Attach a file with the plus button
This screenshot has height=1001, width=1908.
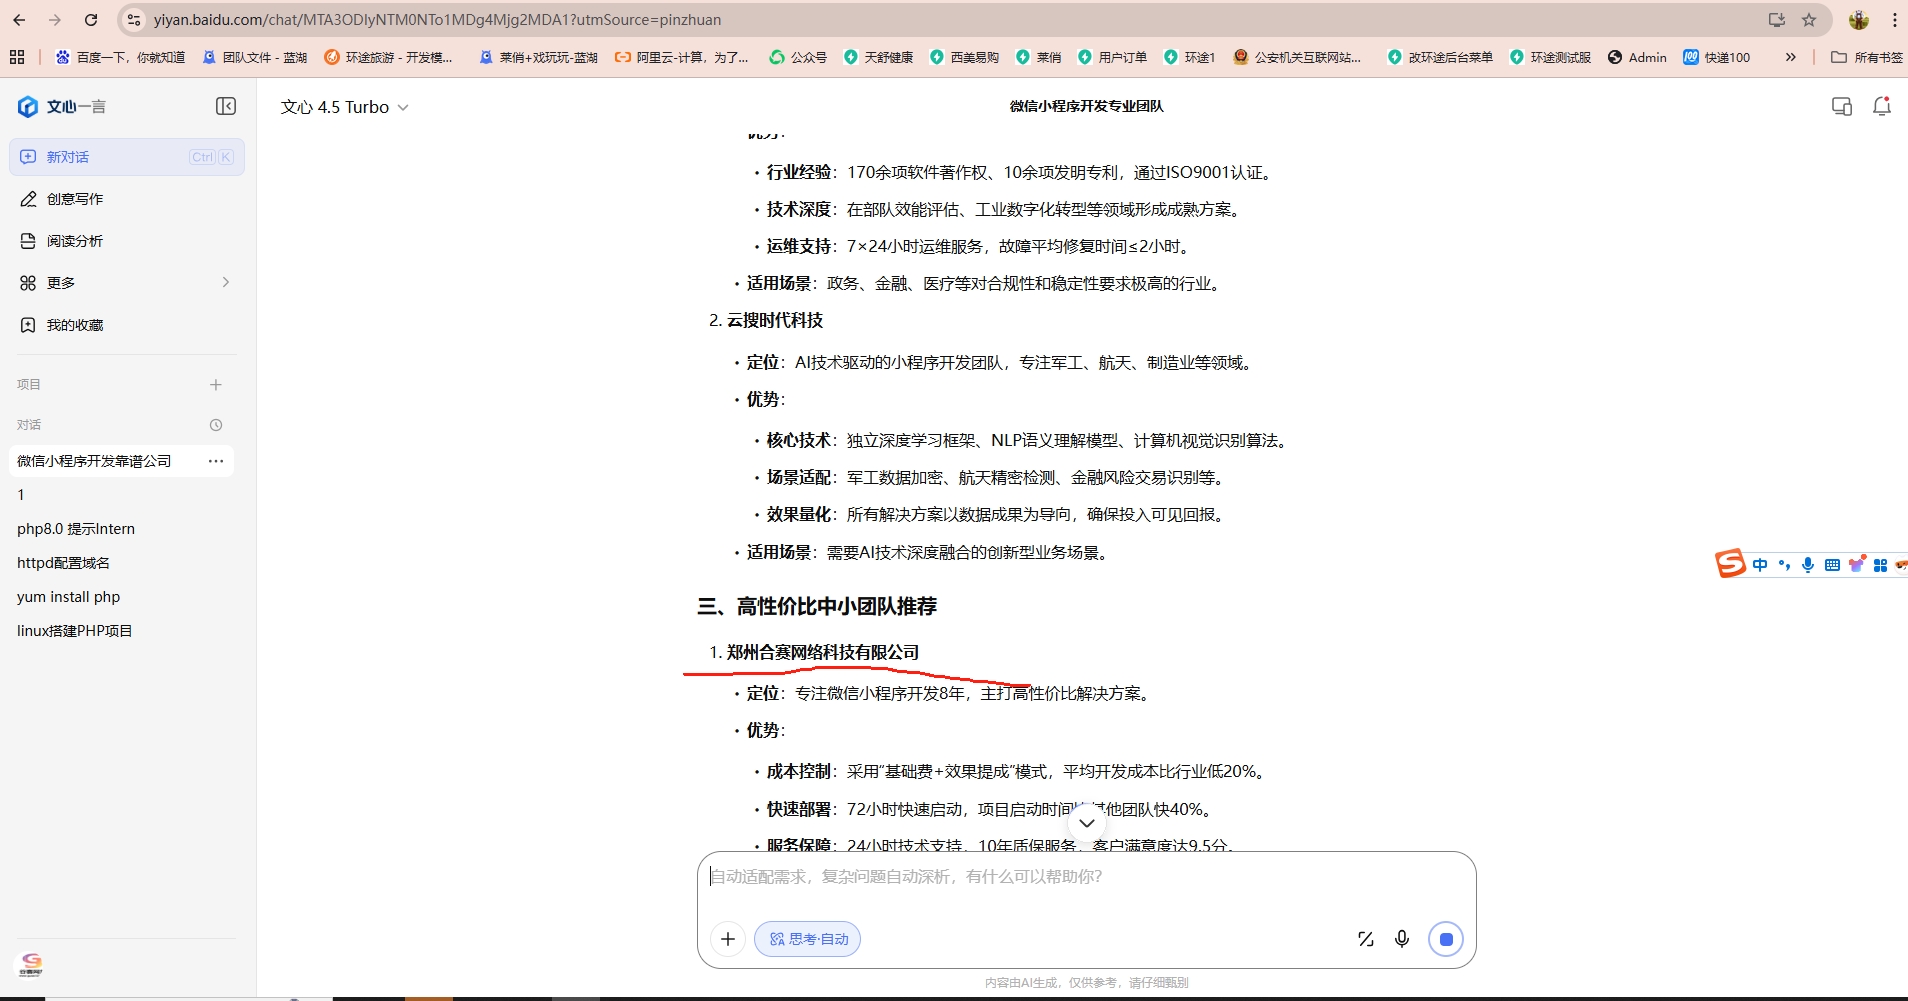point(727,938)
